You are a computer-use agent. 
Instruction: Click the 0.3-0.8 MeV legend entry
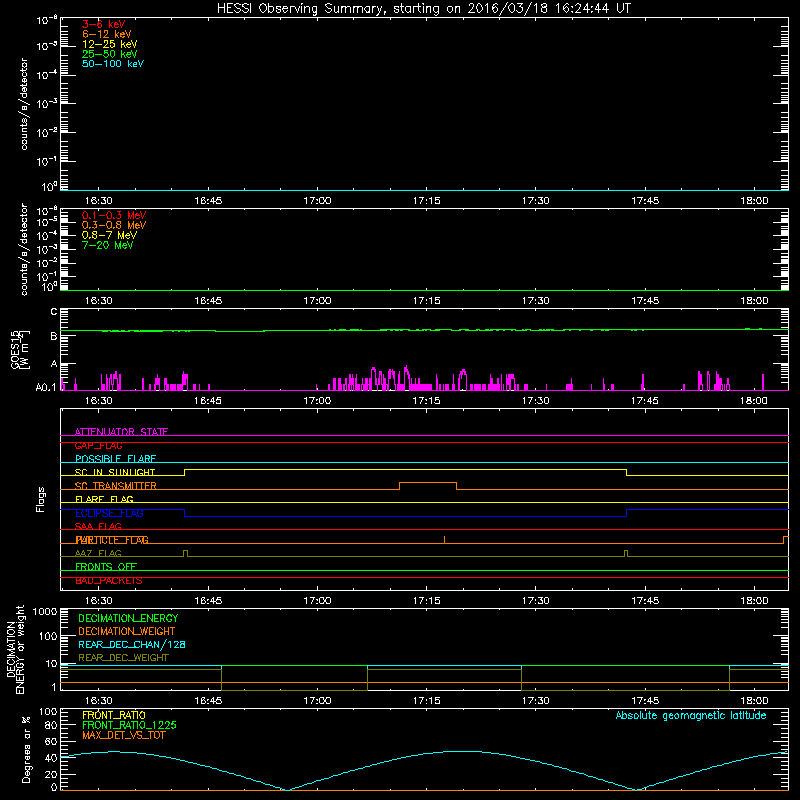(x=114, y=225)
